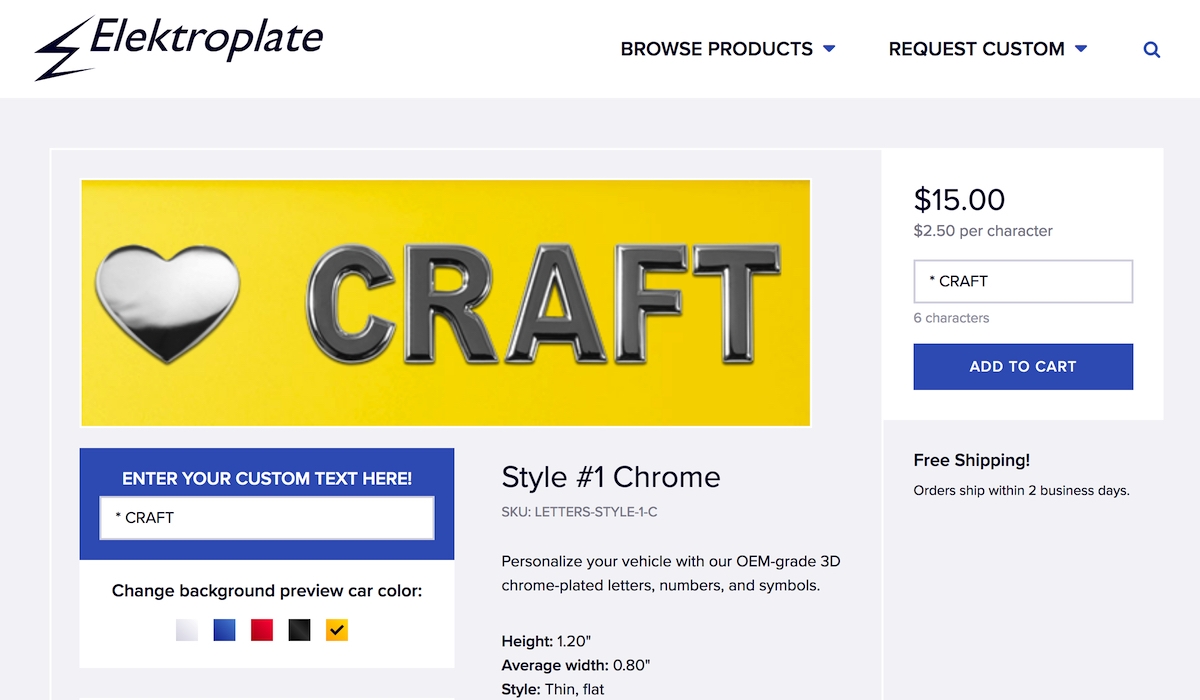The image size is (1200, 700).
Task: Open the search magnifier icon
Action: point(1152,49)
